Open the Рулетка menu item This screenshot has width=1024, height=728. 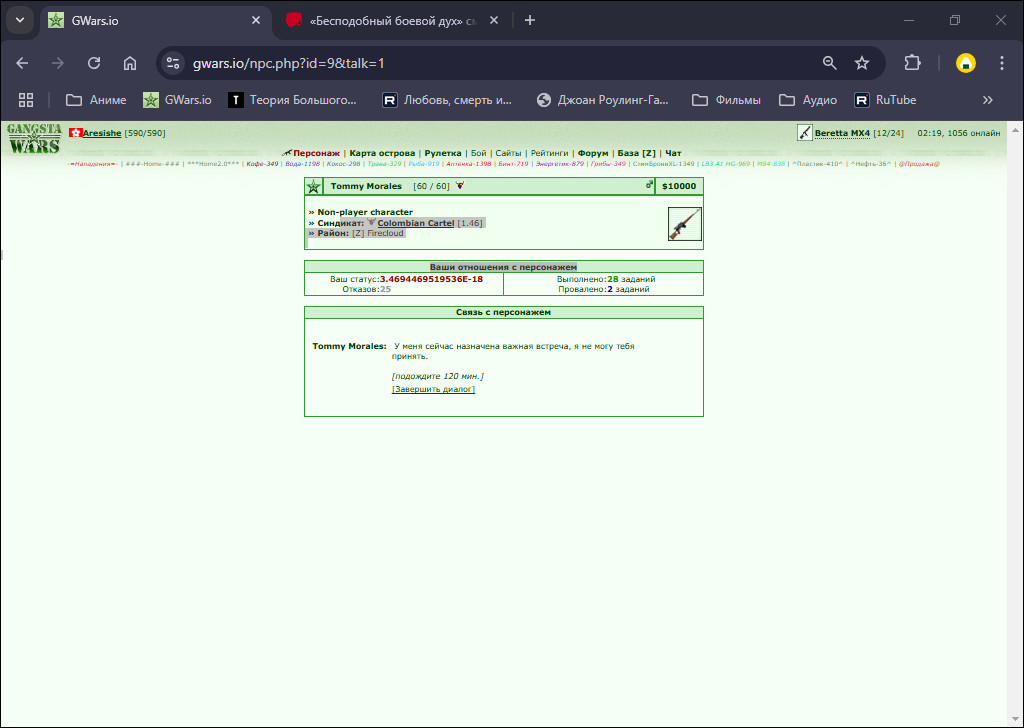[x=443, y=153]
